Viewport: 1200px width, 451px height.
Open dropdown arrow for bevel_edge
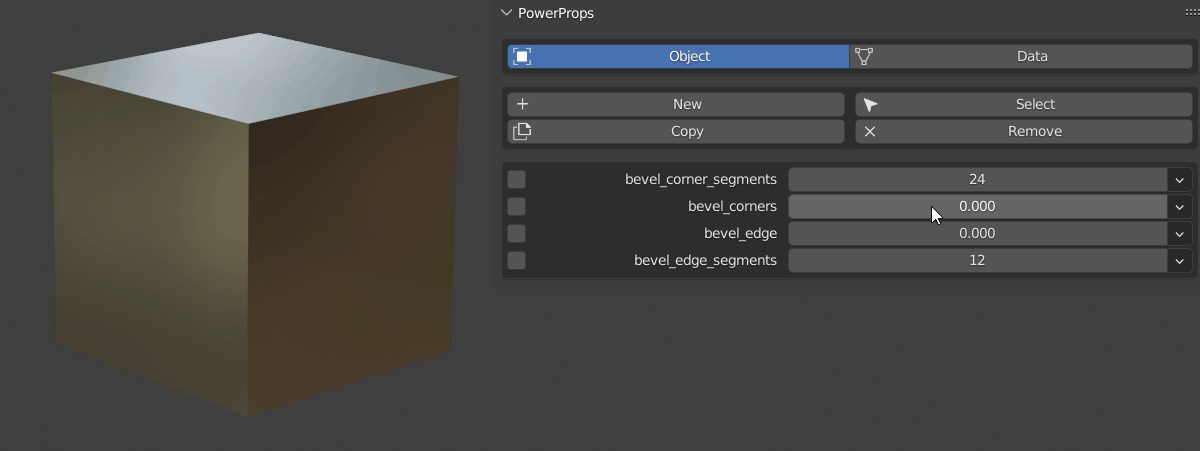tap(1180, 233)
